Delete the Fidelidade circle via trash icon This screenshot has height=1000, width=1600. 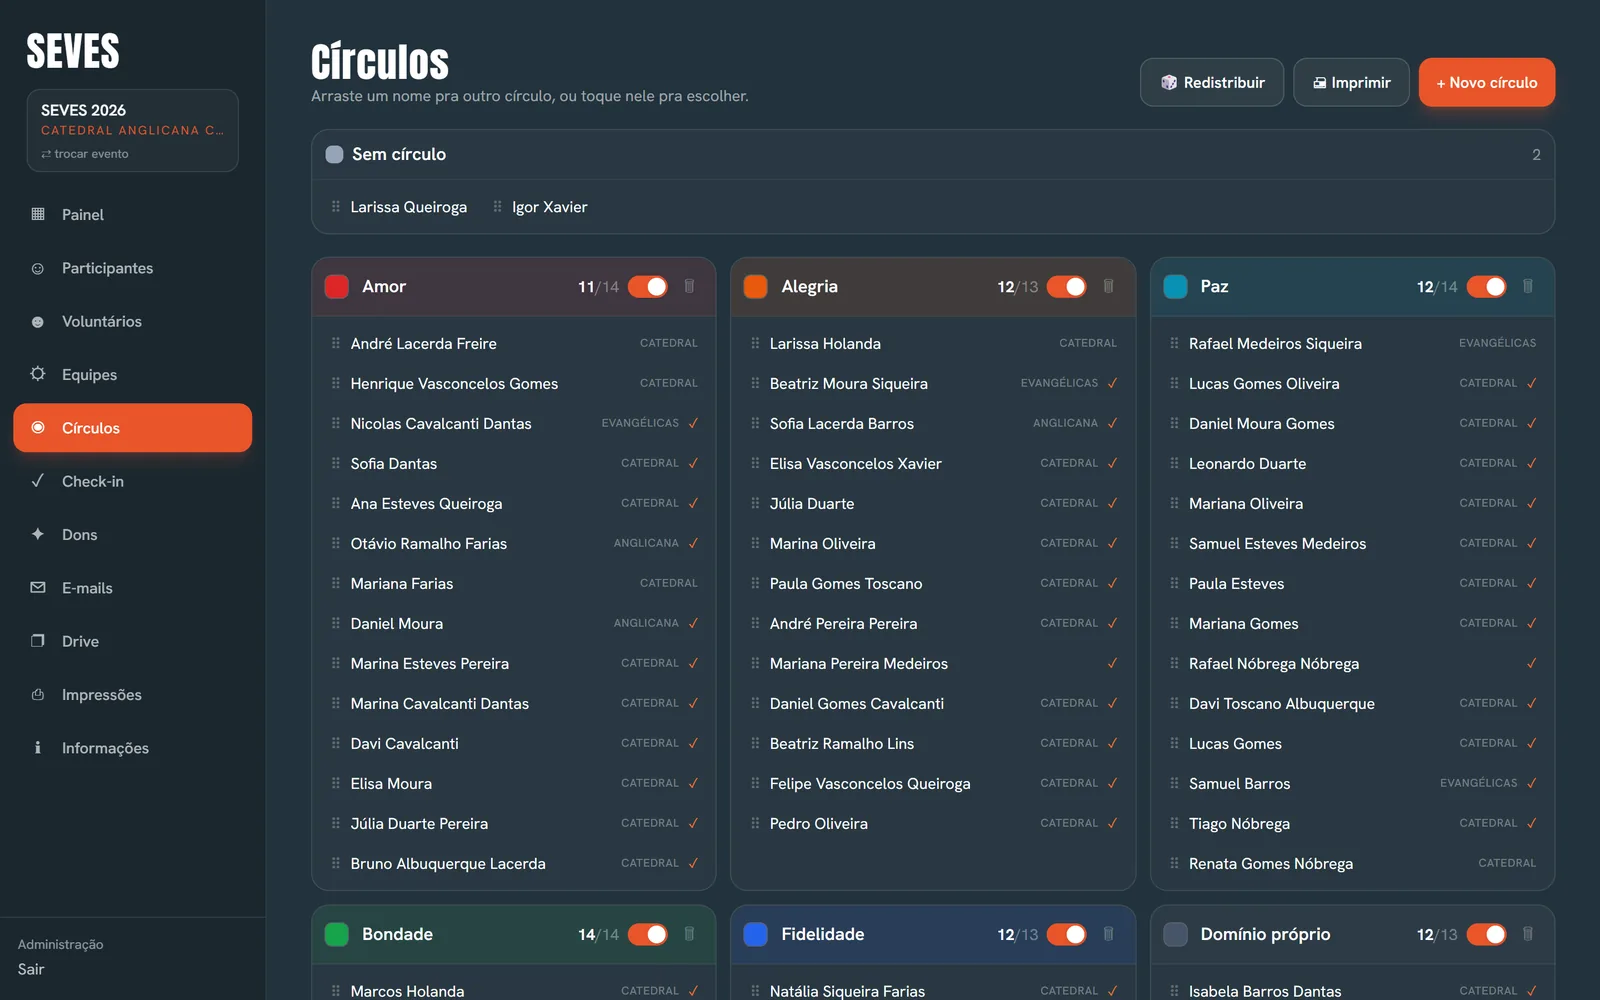point(1108,934)
